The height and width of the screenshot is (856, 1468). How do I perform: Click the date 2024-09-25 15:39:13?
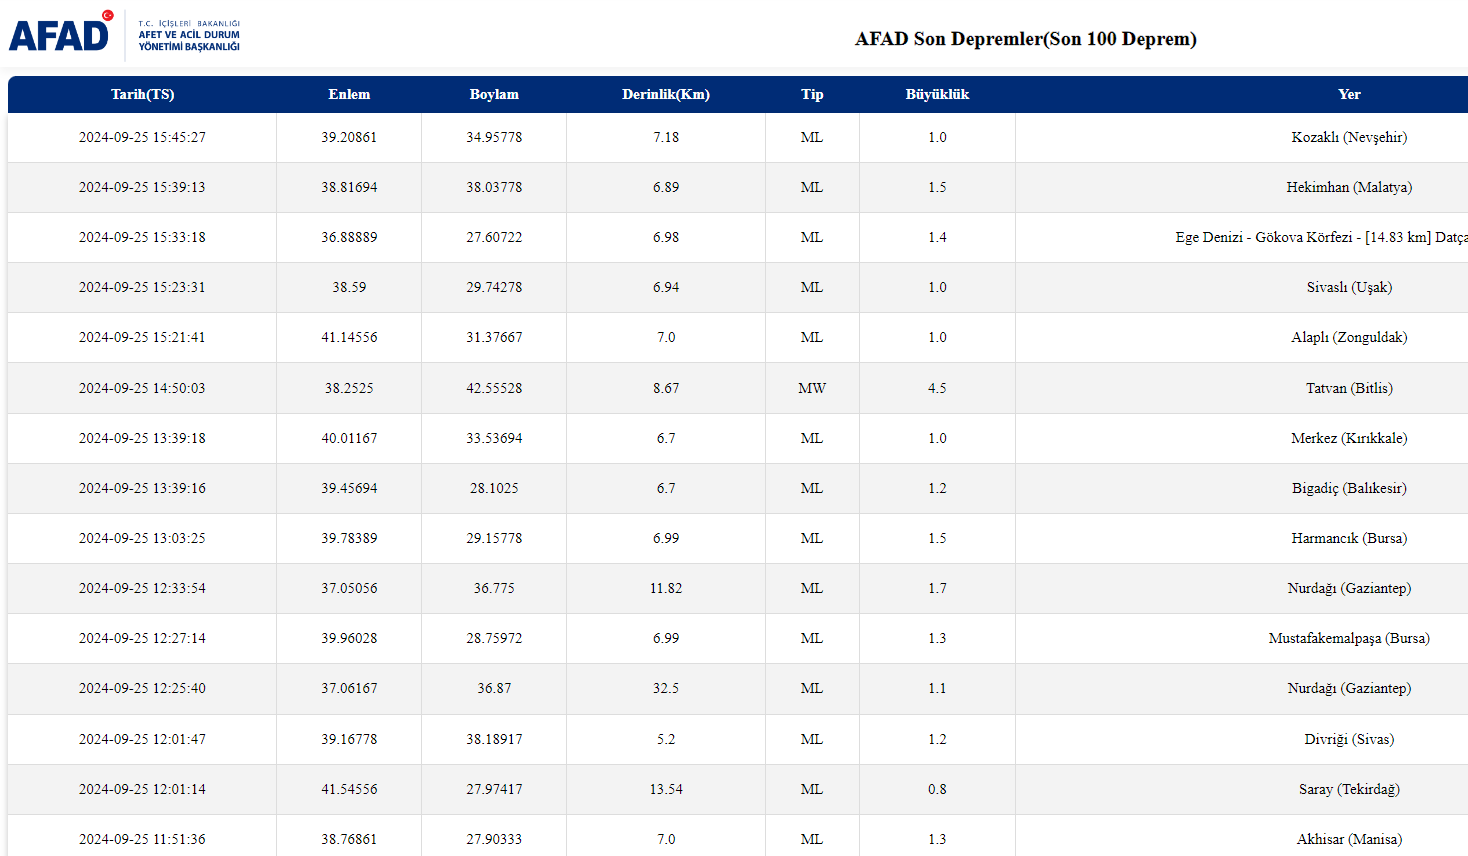[x=142, y=187]
